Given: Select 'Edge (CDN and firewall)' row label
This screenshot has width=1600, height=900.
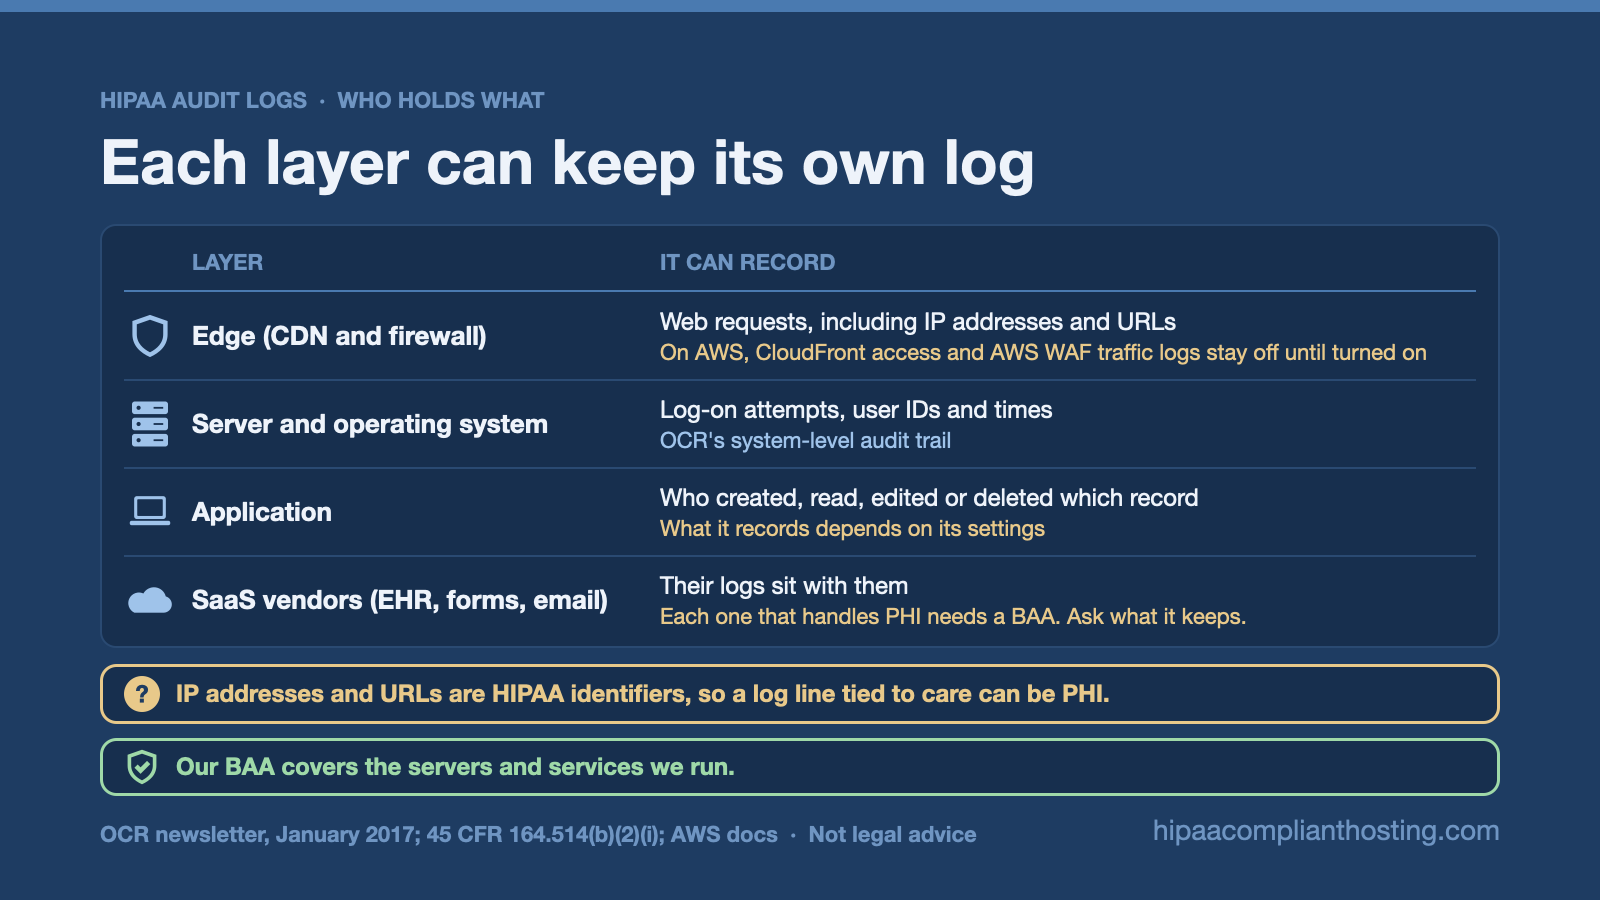Looking at the screenshot, I should [339, 336].
